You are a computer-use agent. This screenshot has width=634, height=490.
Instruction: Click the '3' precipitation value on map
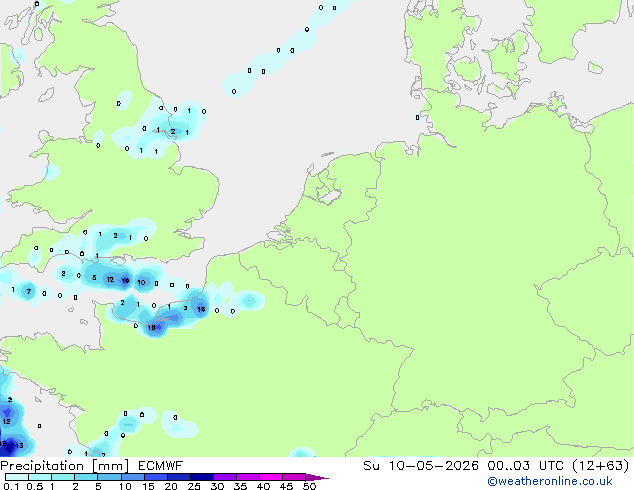185,308
